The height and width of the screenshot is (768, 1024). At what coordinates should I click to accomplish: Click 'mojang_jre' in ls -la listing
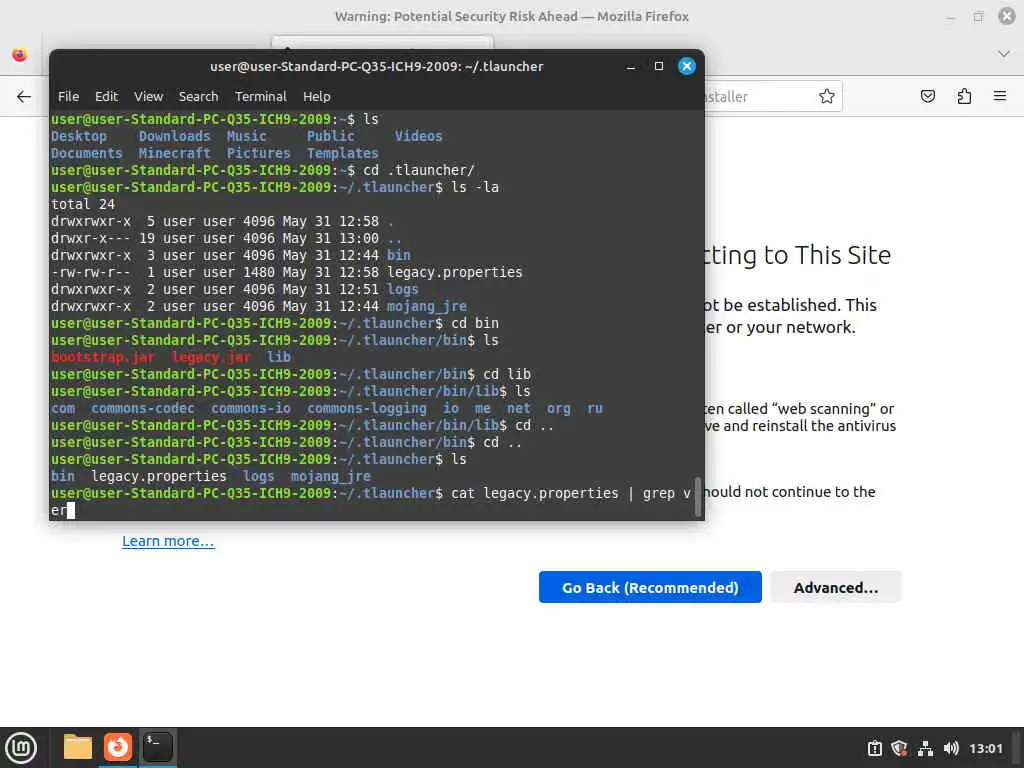[x=427, y=306]
